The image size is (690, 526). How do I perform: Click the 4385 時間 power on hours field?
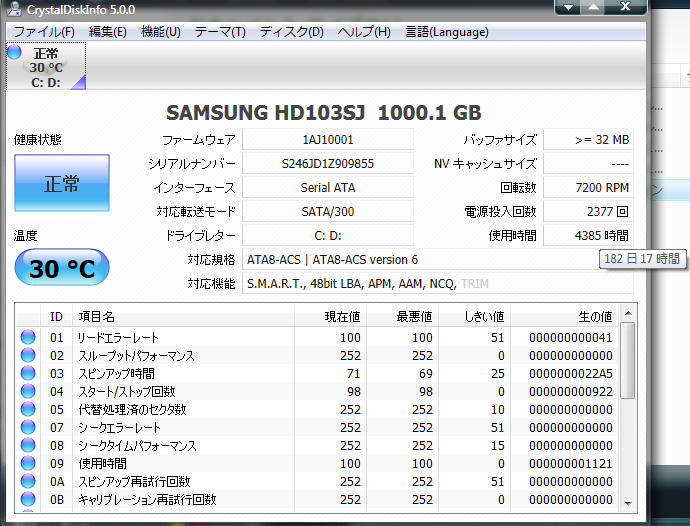[x=588, y=235]
